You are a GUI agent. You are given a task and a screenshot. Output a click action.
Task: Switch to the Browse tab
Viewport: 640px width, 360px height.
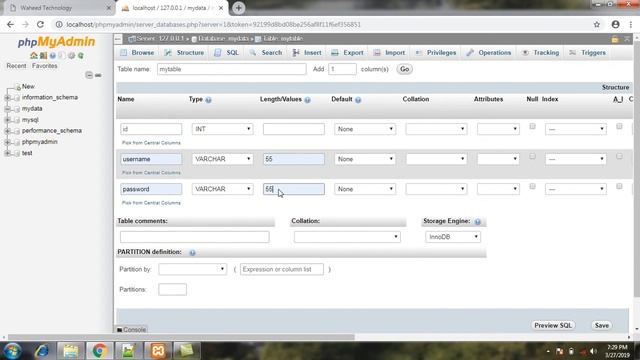pyautogui.click(x=138, y=53)
